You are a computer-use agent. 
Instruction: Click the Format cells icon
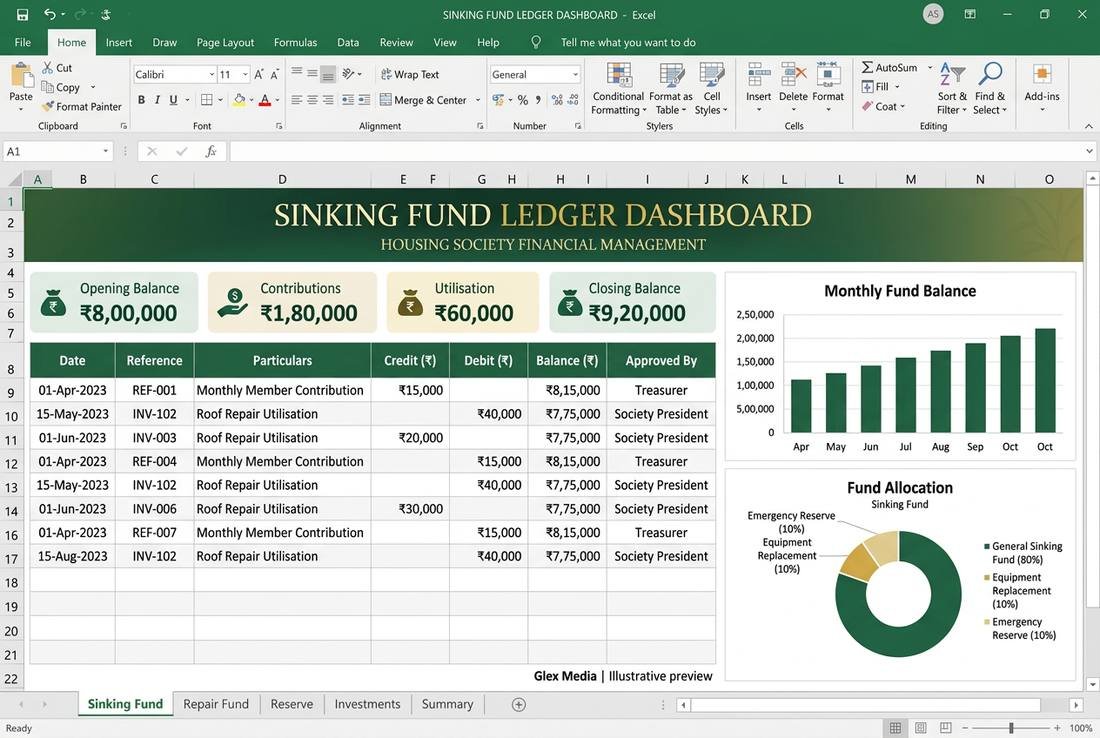coord(828,74)
